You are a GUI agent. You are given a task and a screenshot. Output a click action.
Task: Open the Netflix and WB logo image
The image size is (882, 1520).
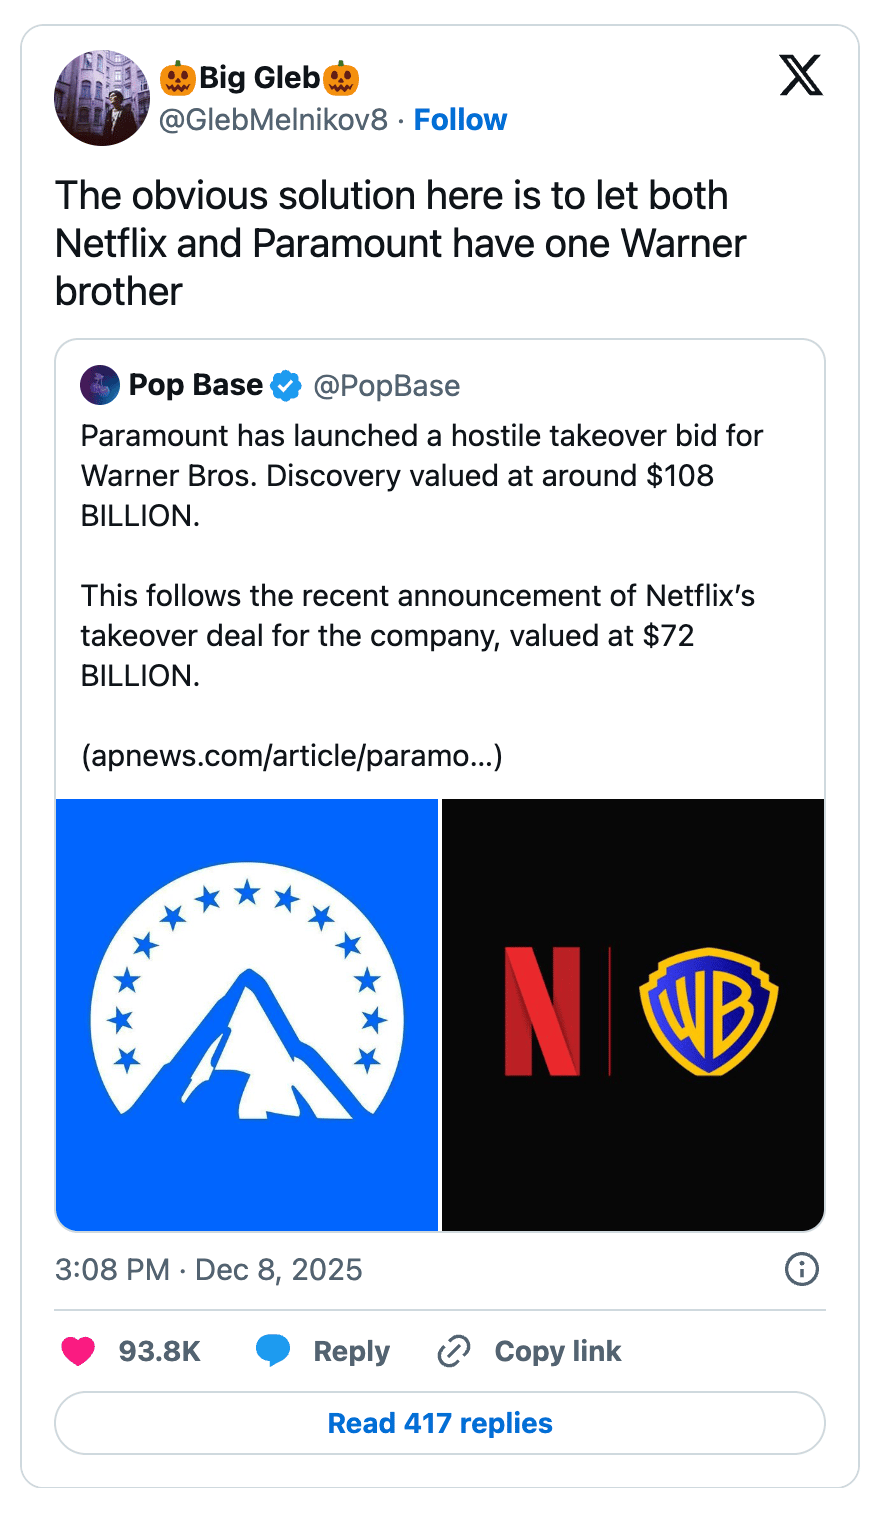click(x=633, y=1014)
